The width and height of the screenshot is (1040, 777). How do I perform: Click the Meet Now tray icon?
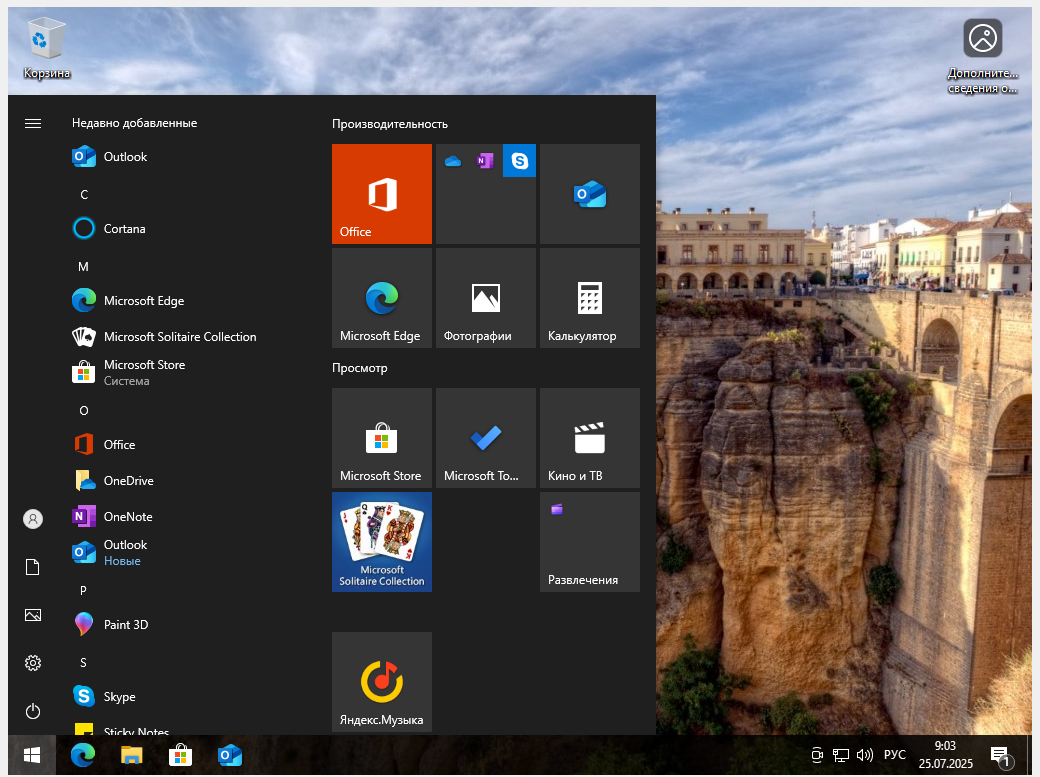click(x=817, y=755)
